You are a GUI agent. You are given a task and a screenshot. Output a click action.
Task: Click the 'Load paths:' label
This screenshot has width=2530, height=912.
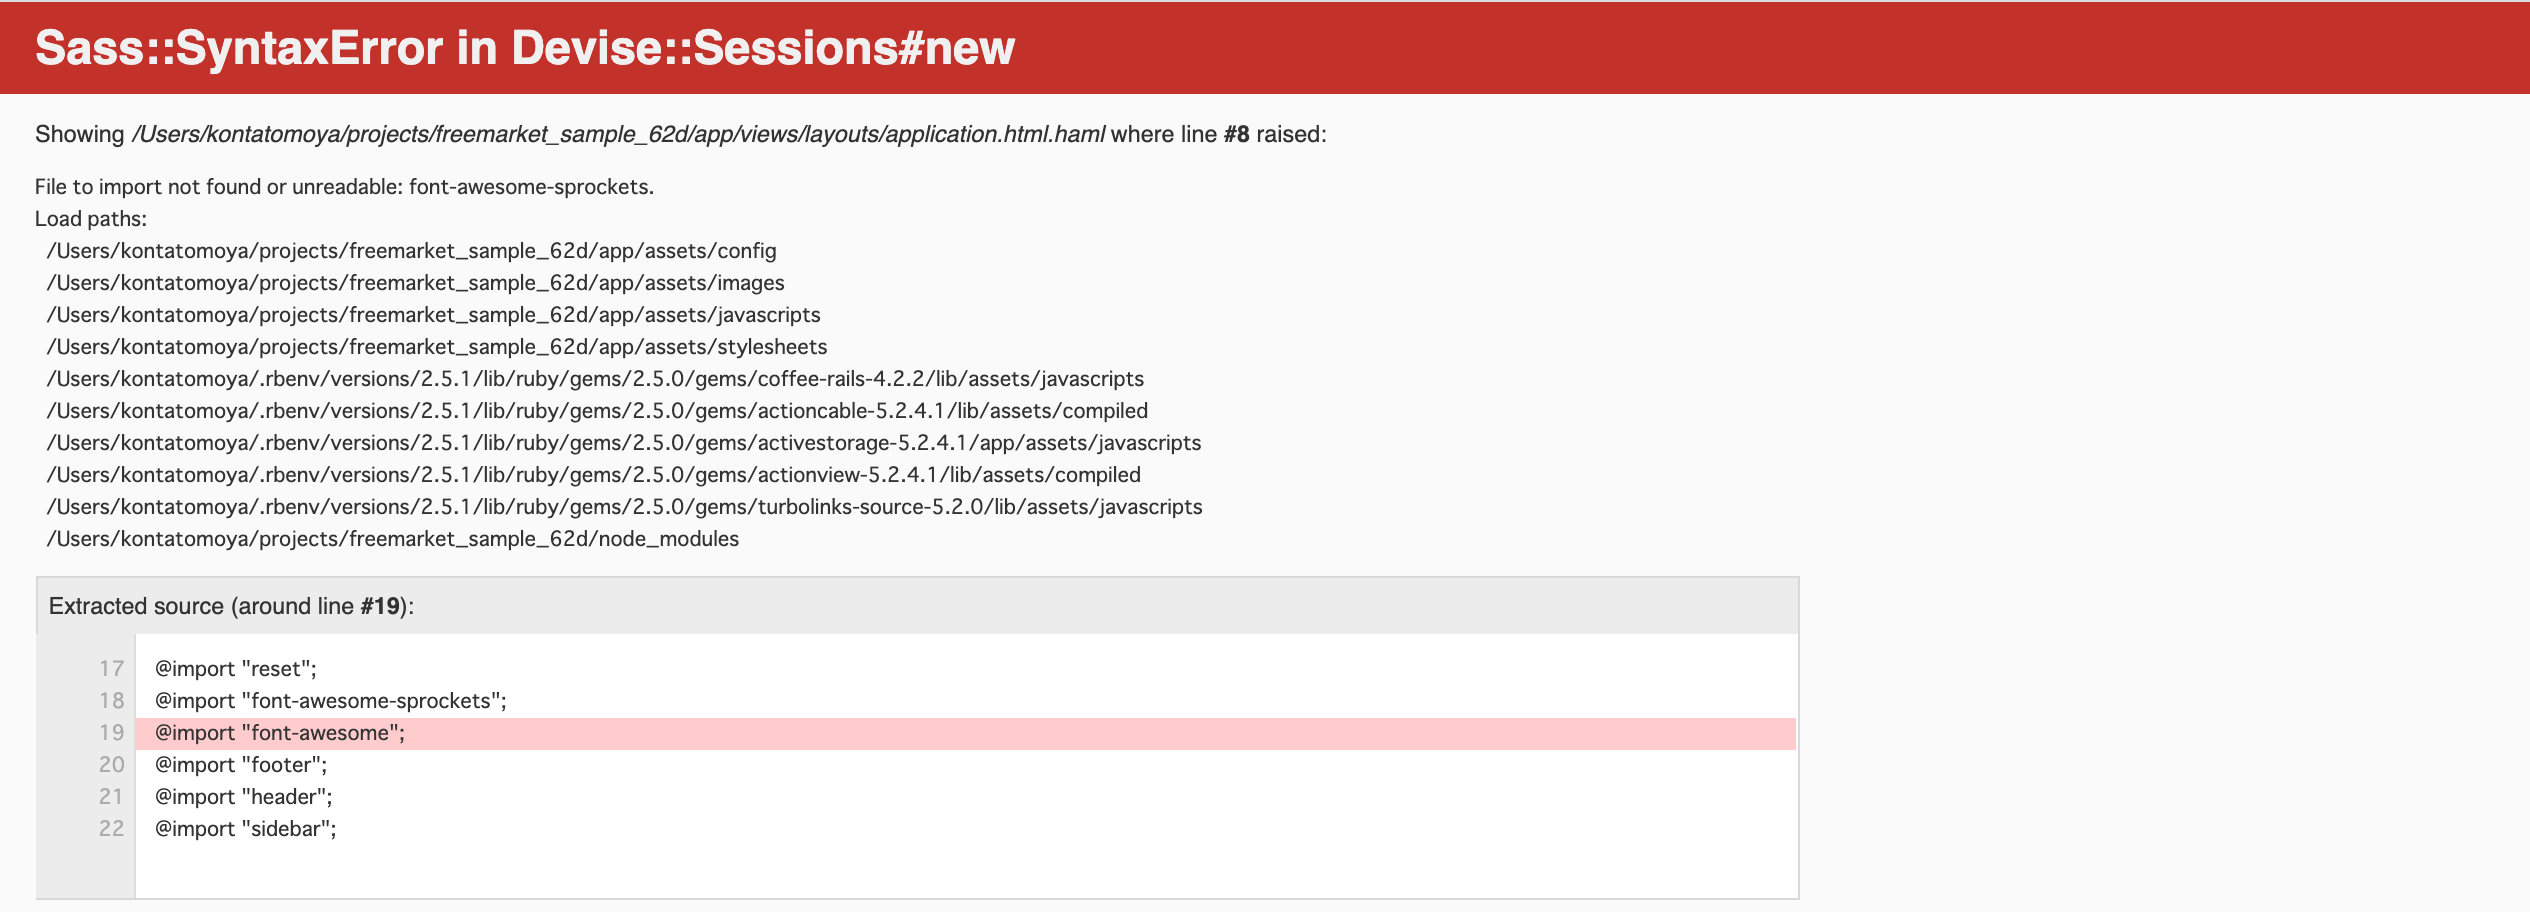[x=91, y=219]
